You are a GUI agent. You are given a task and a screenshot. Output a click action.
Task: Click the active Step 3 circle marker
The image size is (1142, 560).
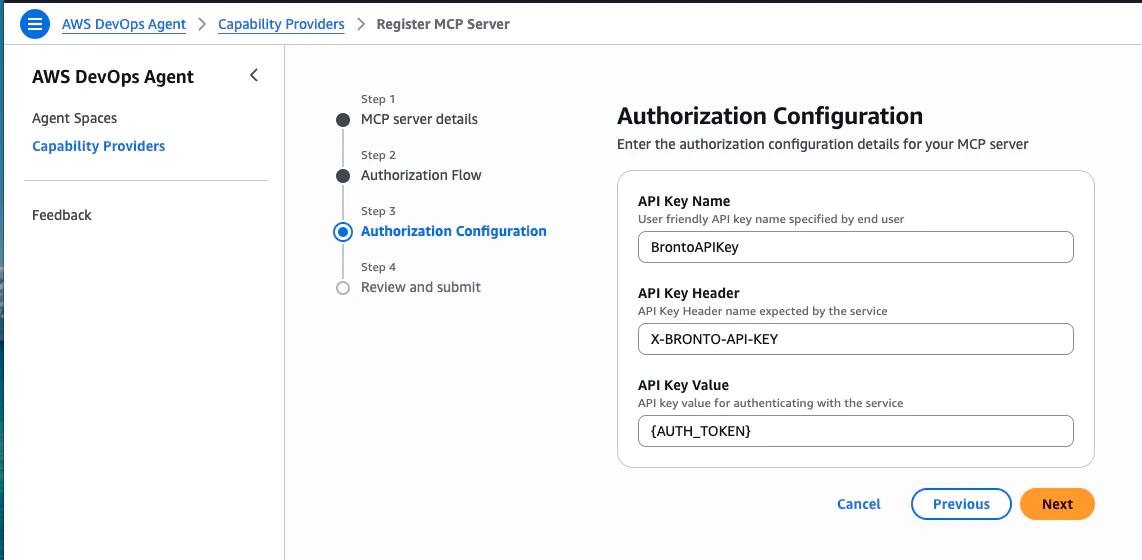pyautogui.click(x=343, y=232)
